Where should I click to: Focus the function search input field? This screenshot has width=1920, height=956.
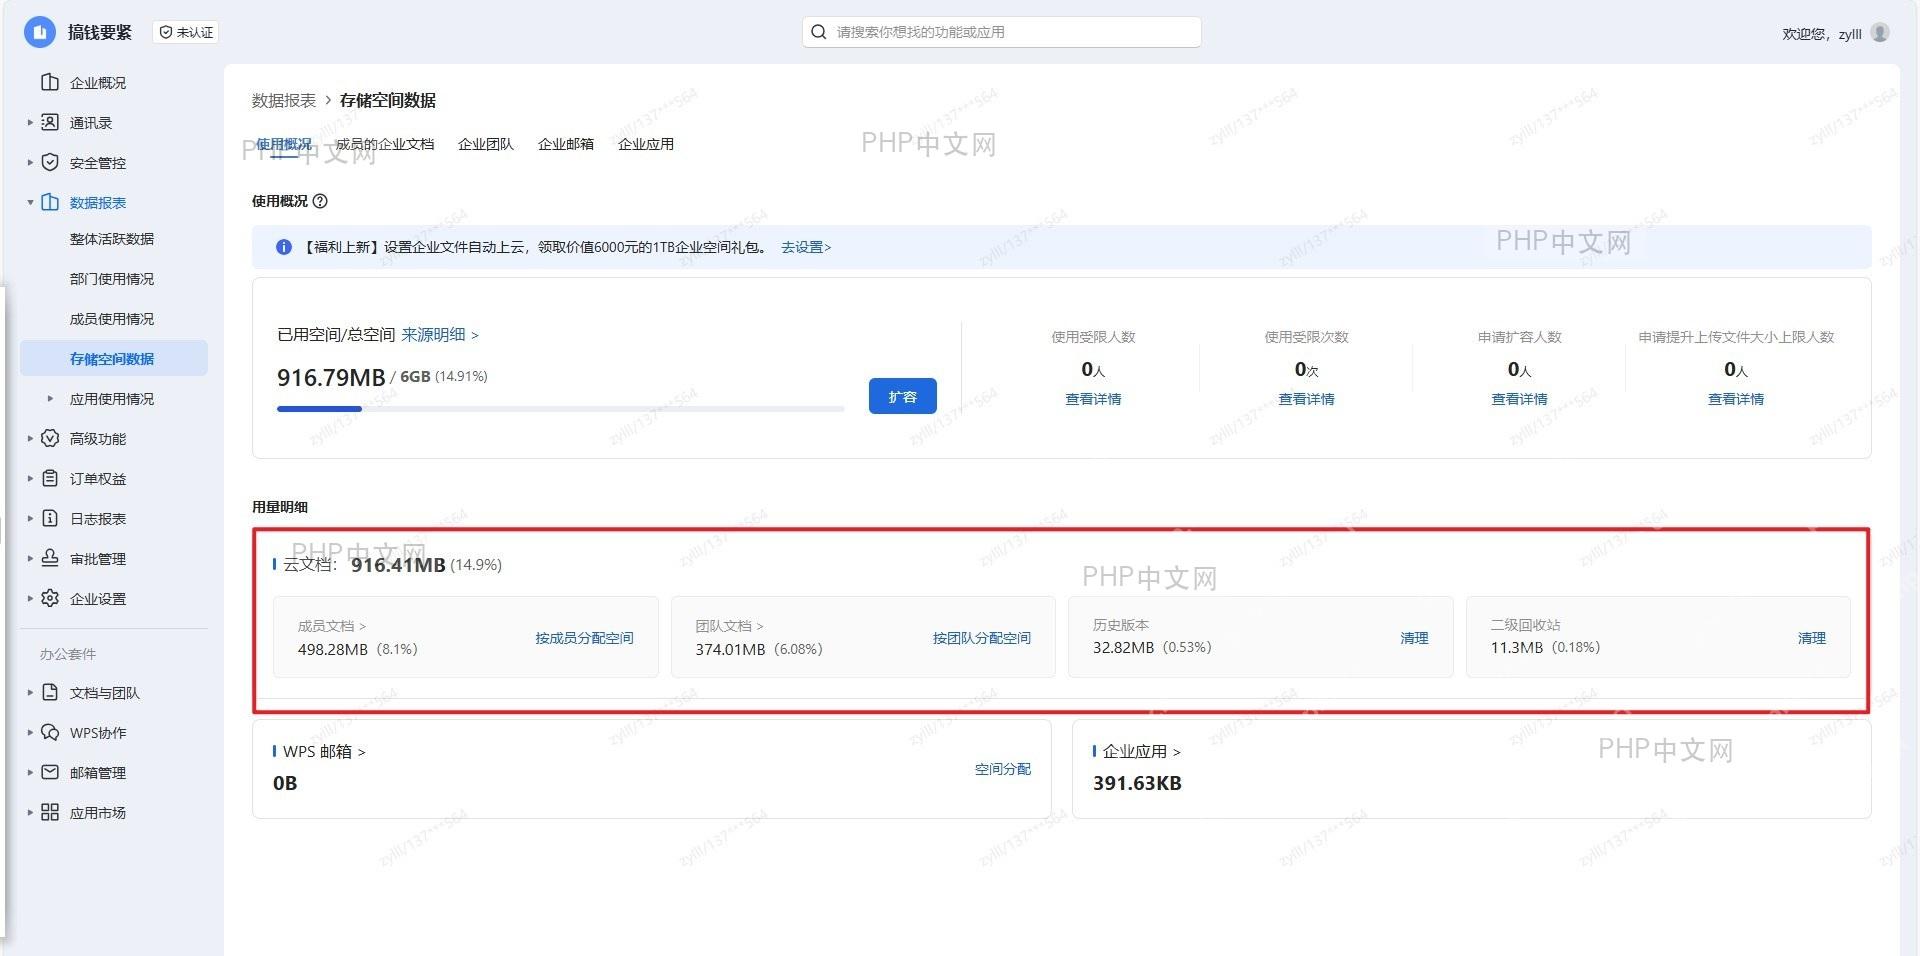1002,32
